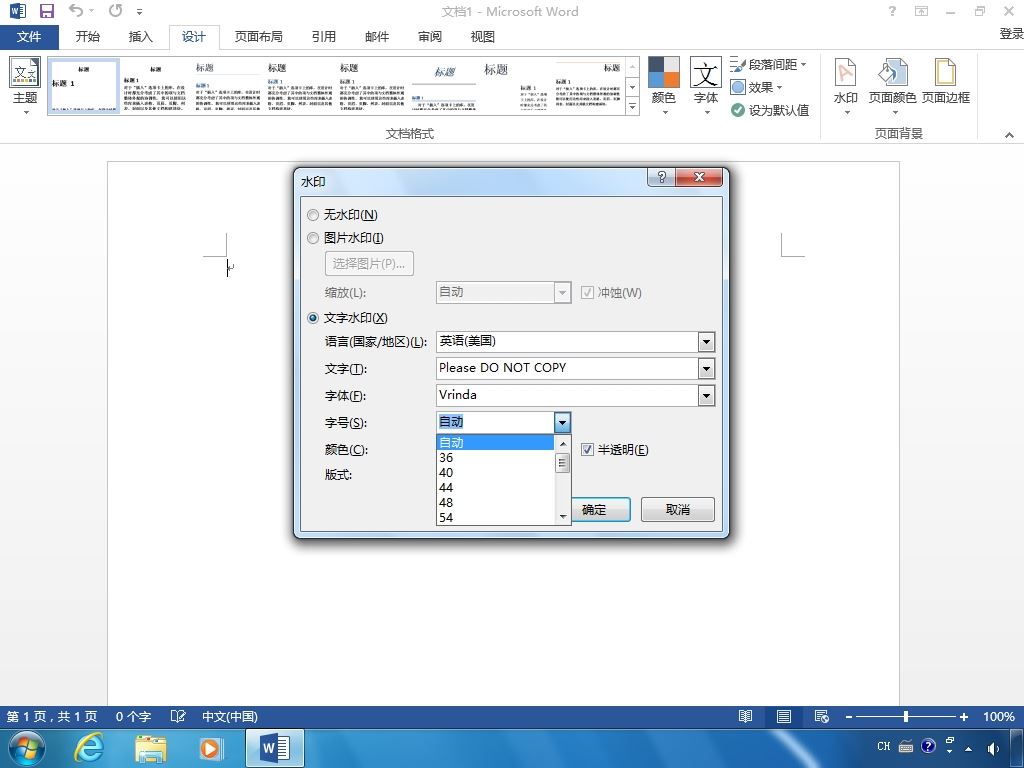Open ribbon display options icon
The image size is (1024, 768).
point(921,11)
